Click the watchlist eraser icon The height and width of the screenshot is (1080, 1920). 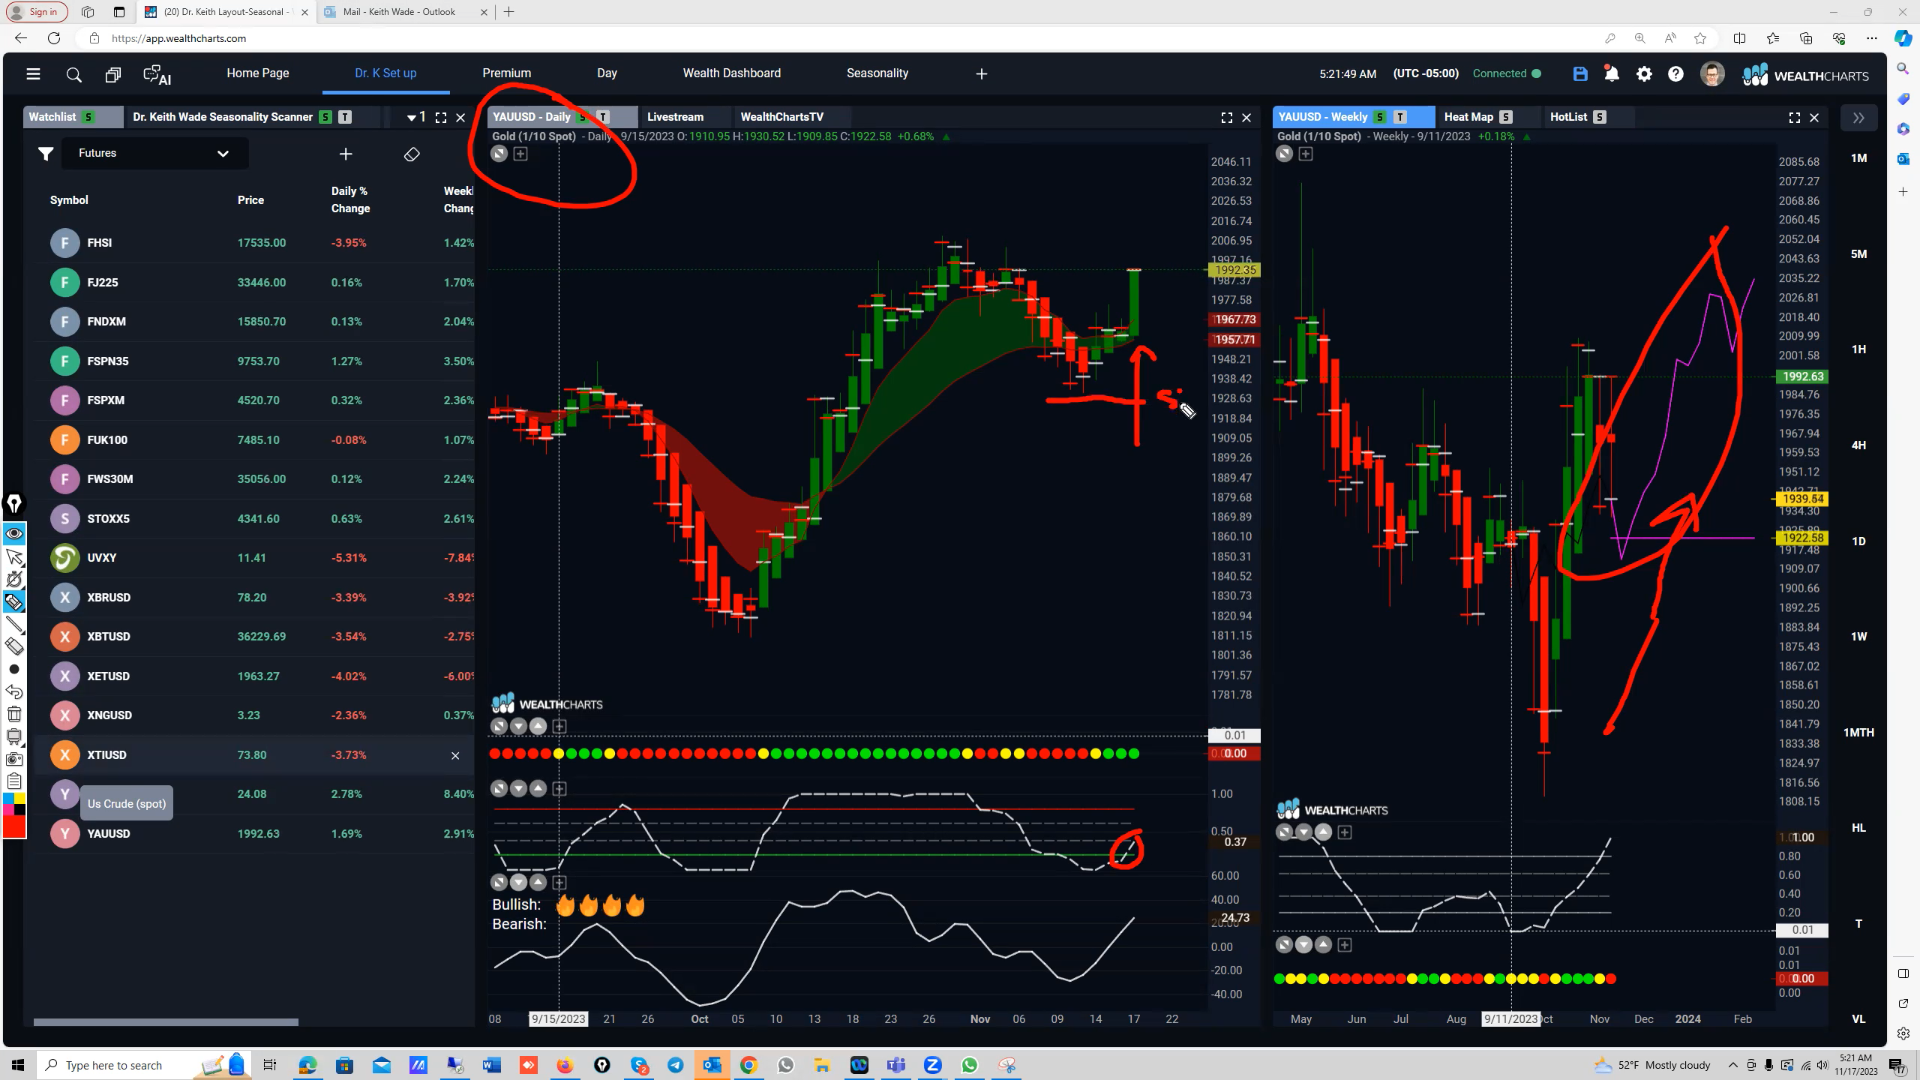click(412, 154)
